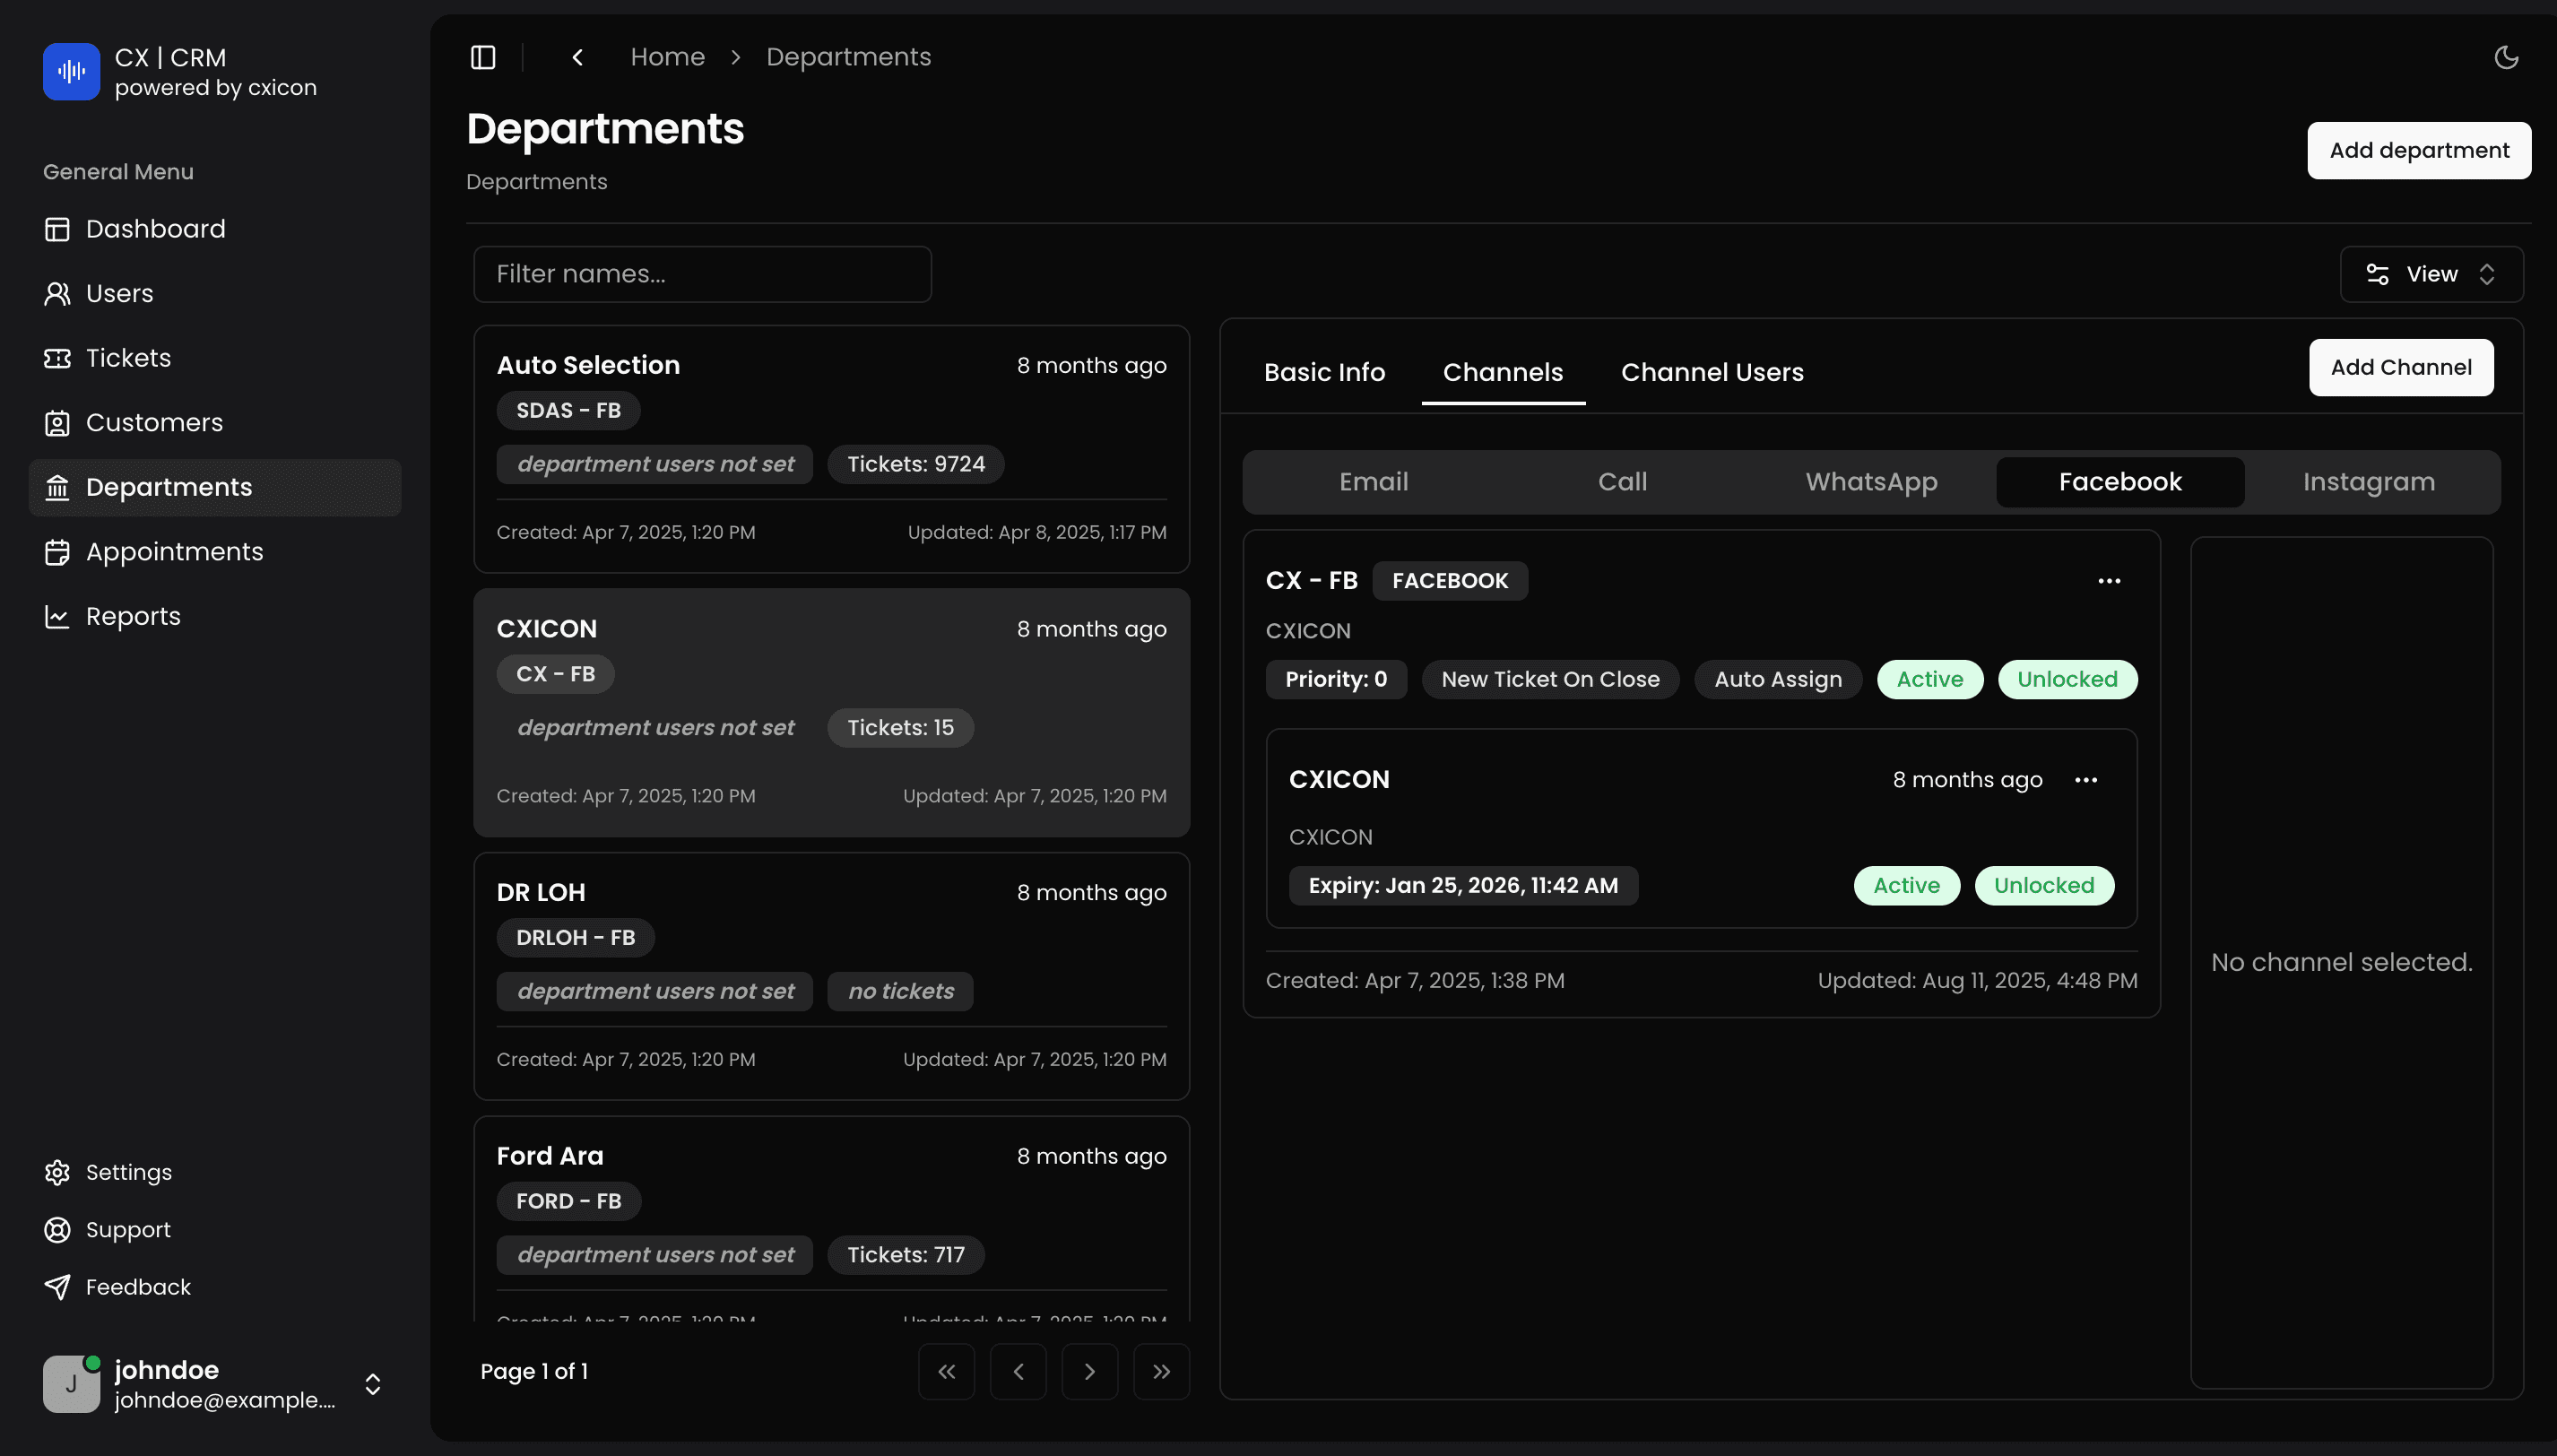Click the Unlocked badge beside the Expiry date
The height and width of the screenshot is (1456, 2557).
2043,886
